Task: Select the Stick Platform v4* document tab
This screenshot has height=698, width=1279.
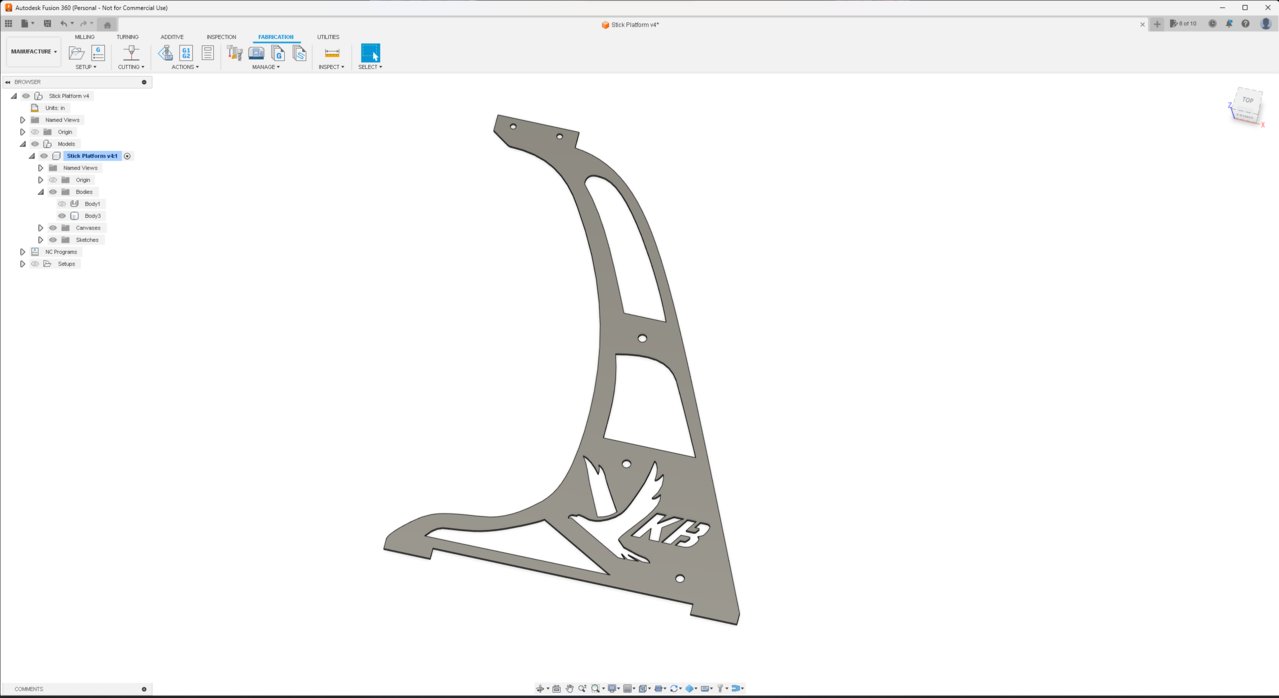Action: (630, 24)
